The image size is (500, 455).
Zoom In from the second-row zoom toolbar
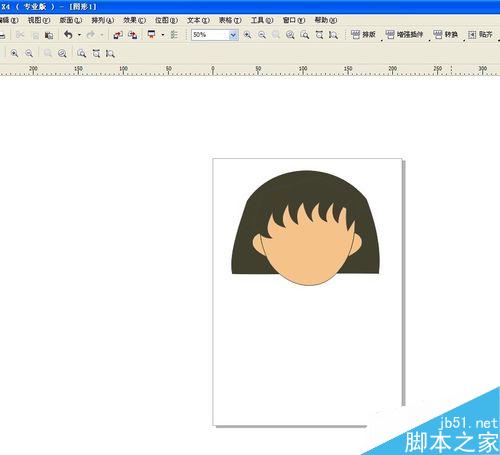(x=14, y=53)
